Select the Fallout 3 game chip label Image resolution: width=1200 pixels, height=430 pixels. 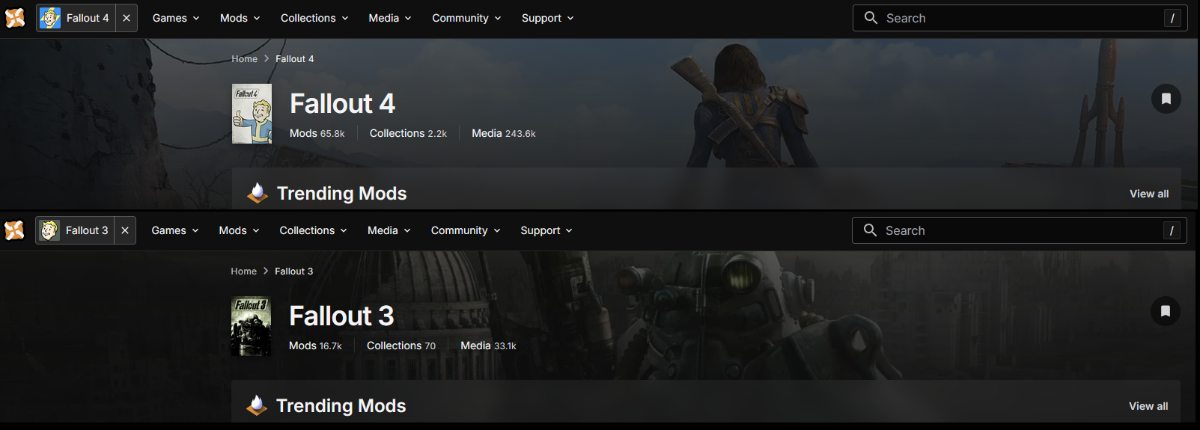coord(86,230)
